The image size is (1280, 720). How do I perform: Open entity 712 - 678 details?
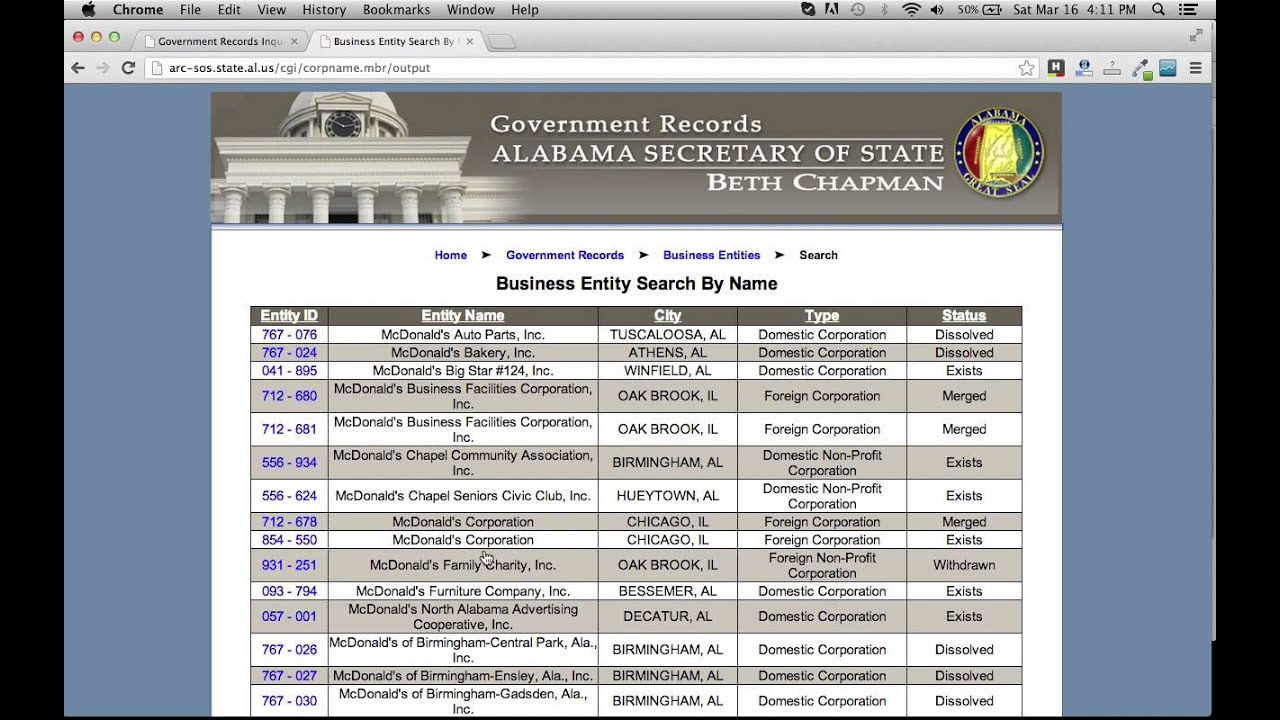click(289, 522)
